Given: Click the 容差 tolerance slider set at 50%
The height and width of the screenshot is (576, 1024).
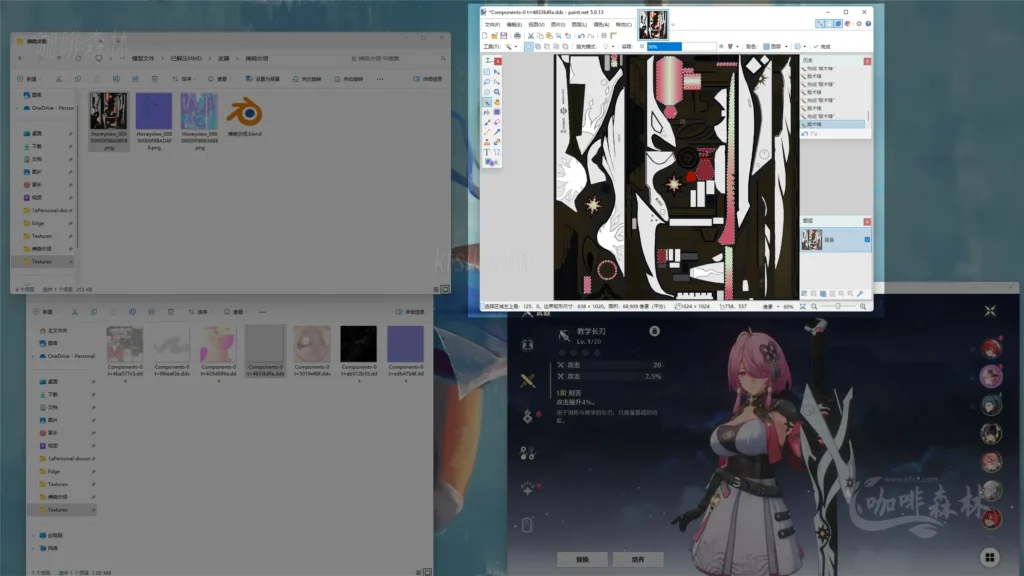Looking at the screenshot, I should click(x=665, y=47).
